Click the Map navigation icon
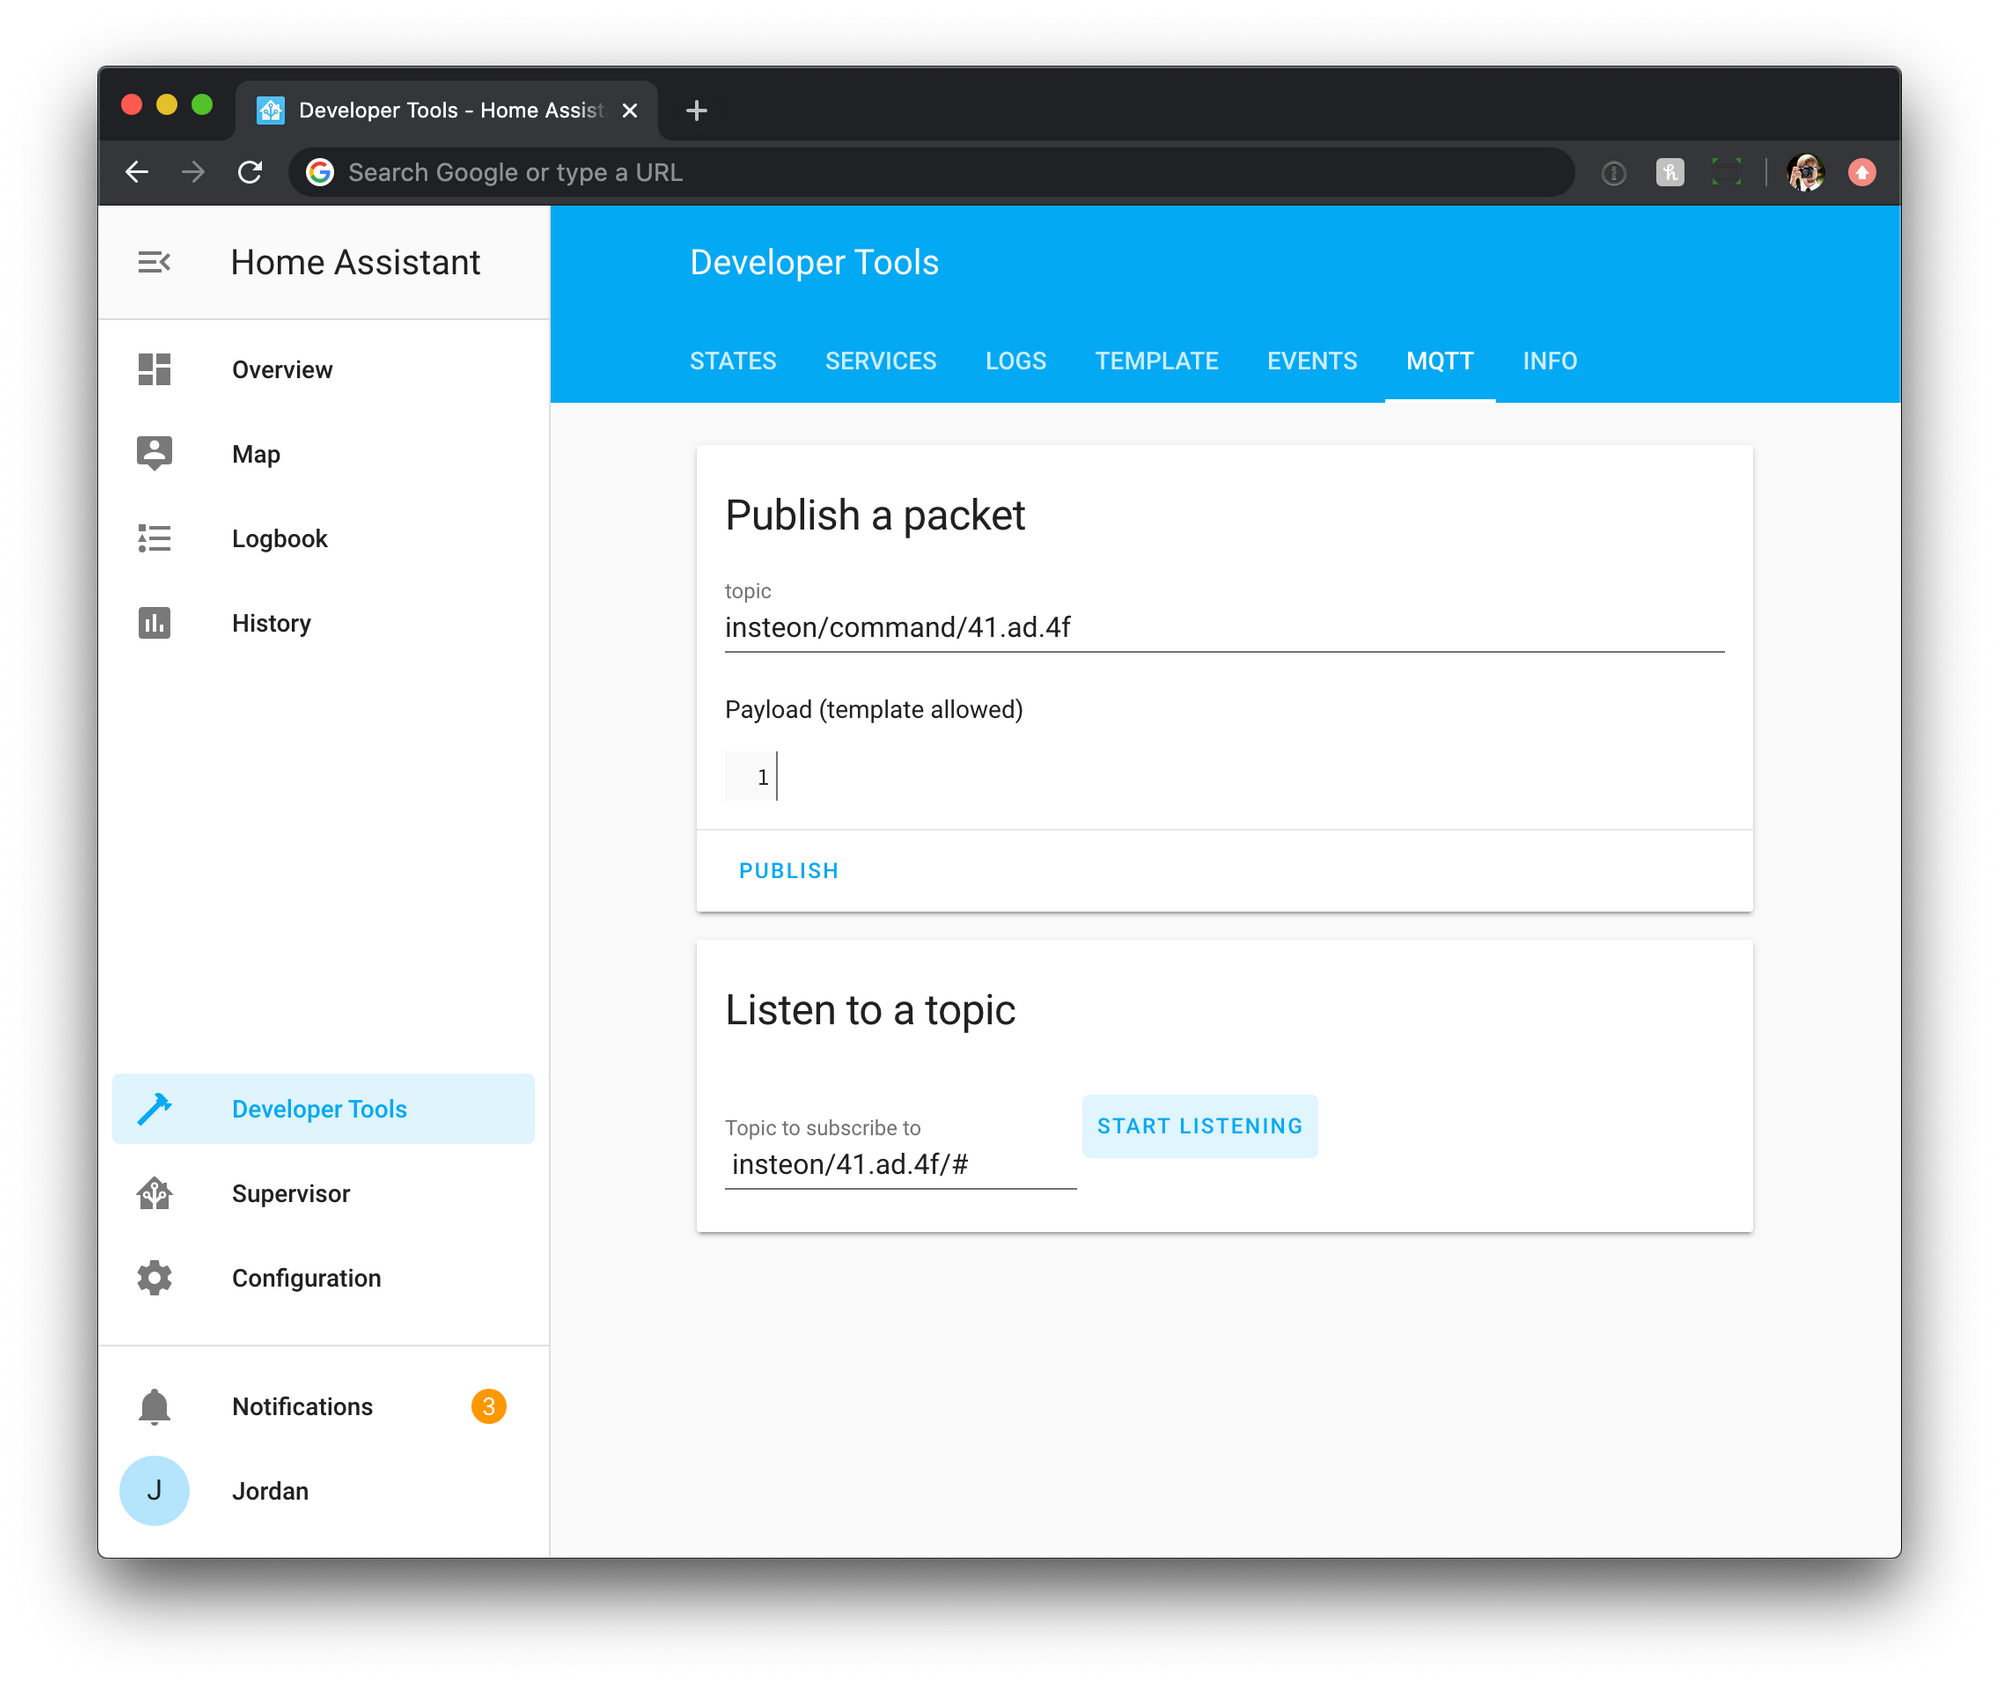 [154, 454]
